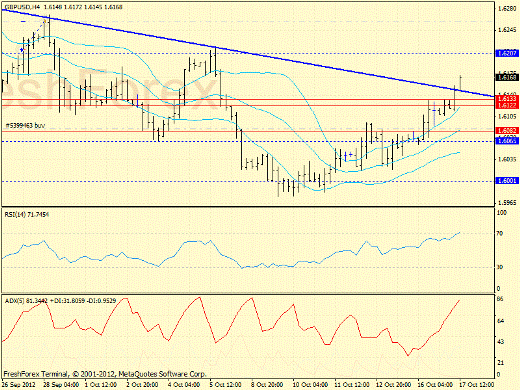Screen dimensions: 520x390
Task: Select the ADX scale value 86
Action: pyautogui.click(x=500, y=299)
